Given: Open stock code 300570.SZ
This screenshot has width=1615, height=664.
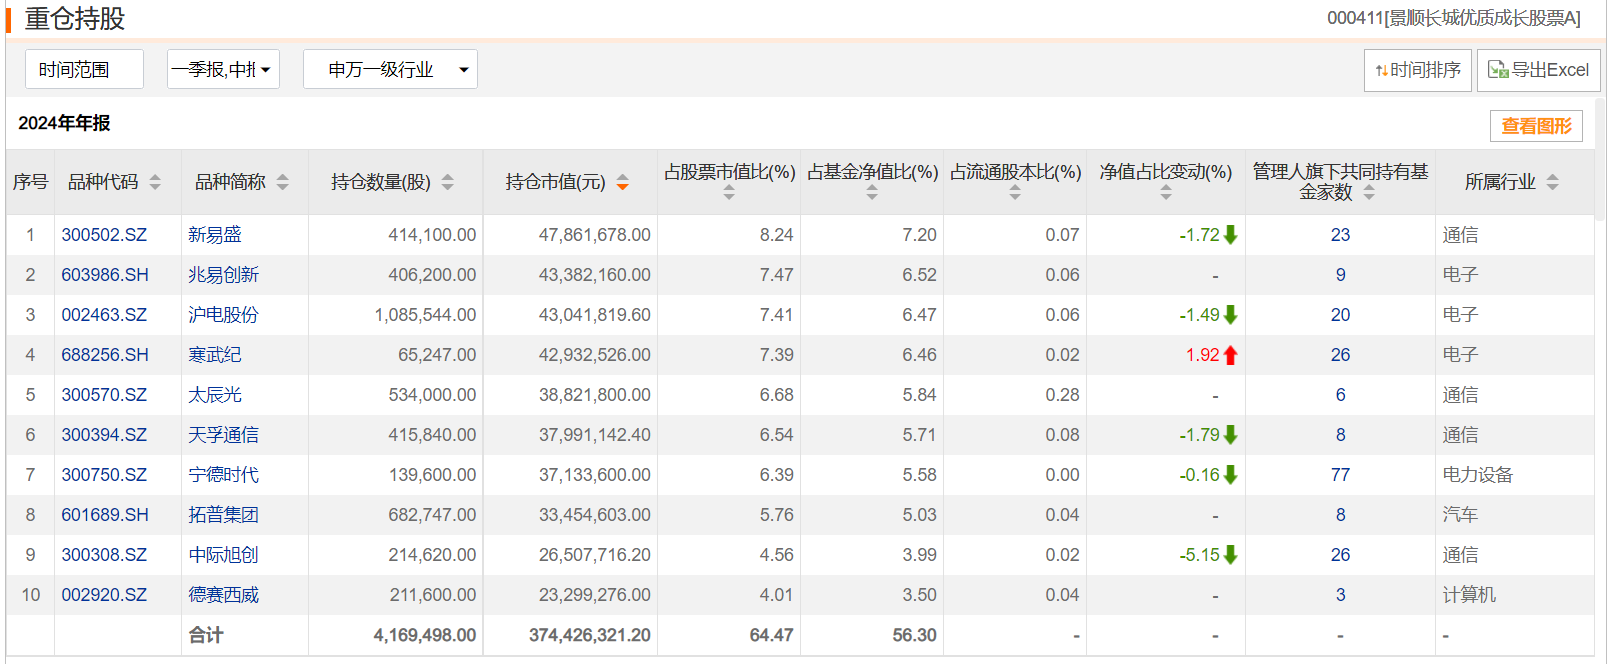Looking at the screenshot, I should [104, 395].
